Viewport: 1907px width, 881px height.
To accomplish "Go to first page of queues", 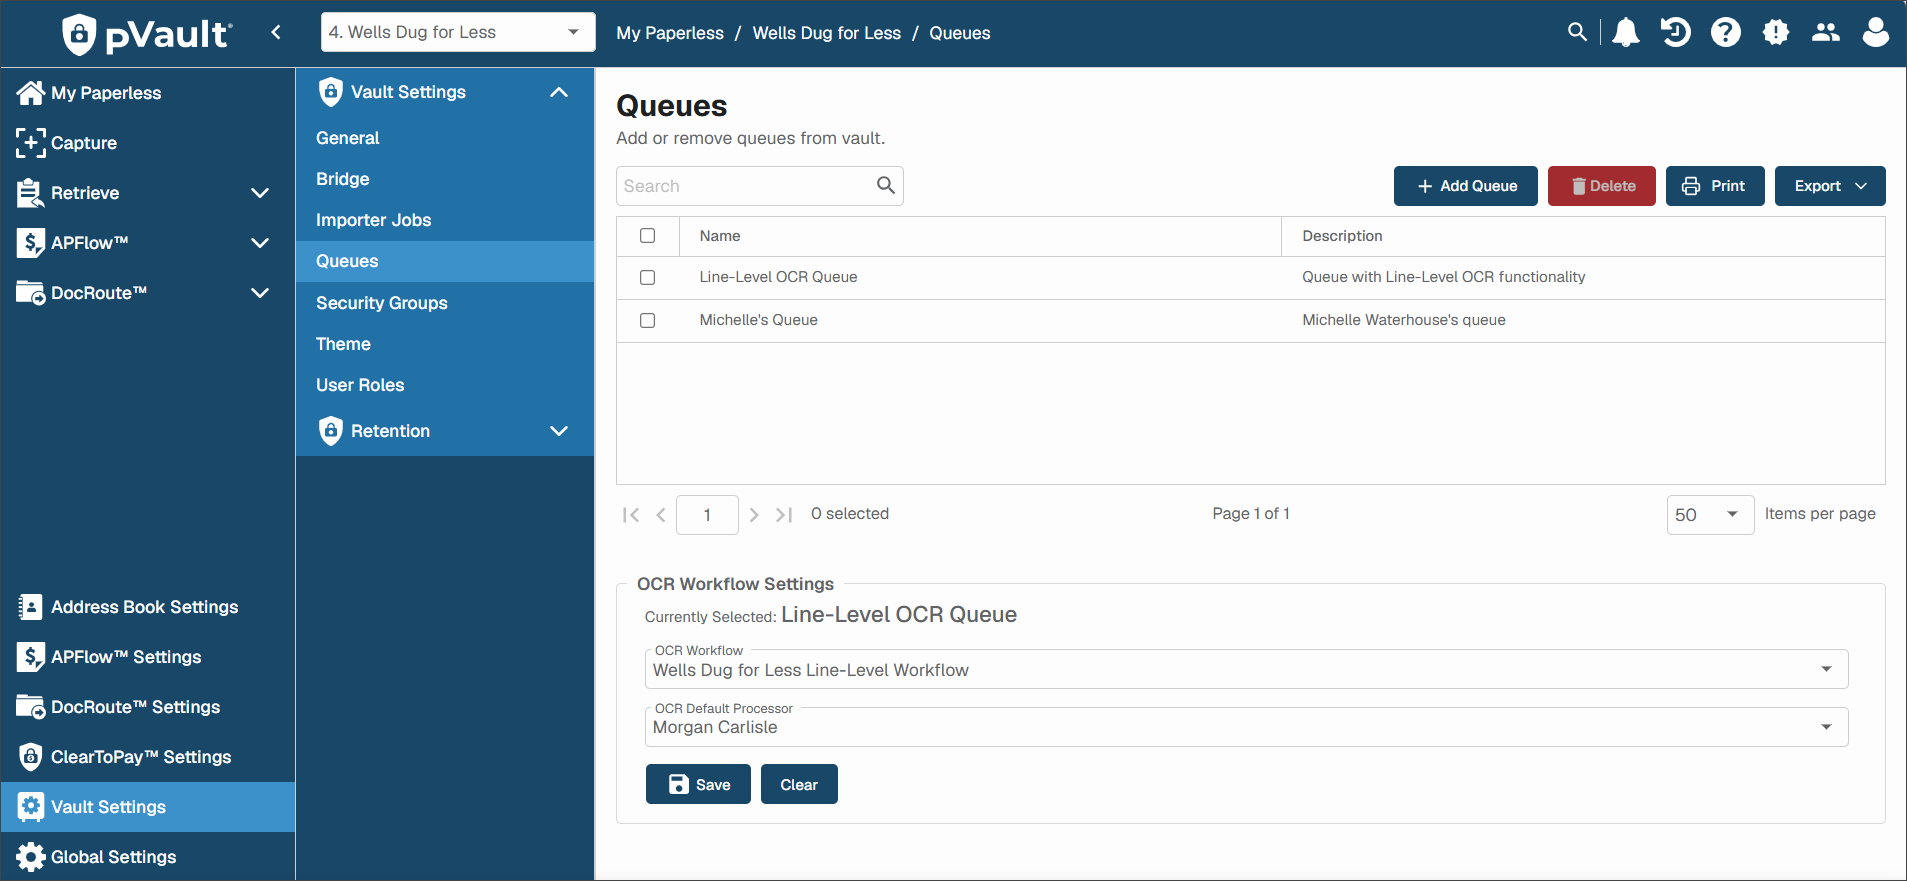I will (631, 515).
